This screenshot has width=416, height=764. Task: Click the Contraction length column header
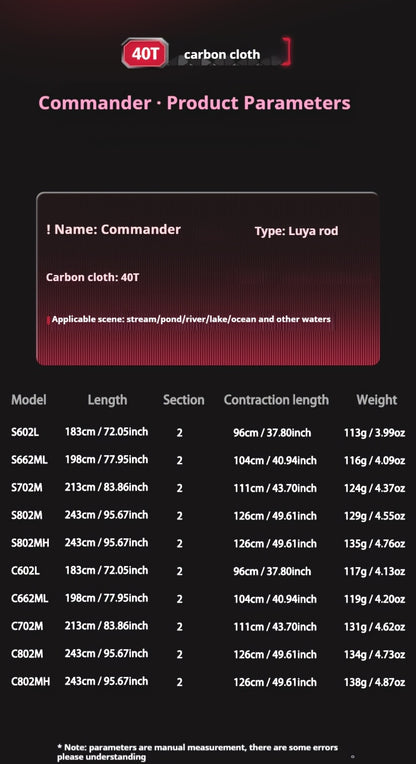pyautogui.click(x=276, y=400)
